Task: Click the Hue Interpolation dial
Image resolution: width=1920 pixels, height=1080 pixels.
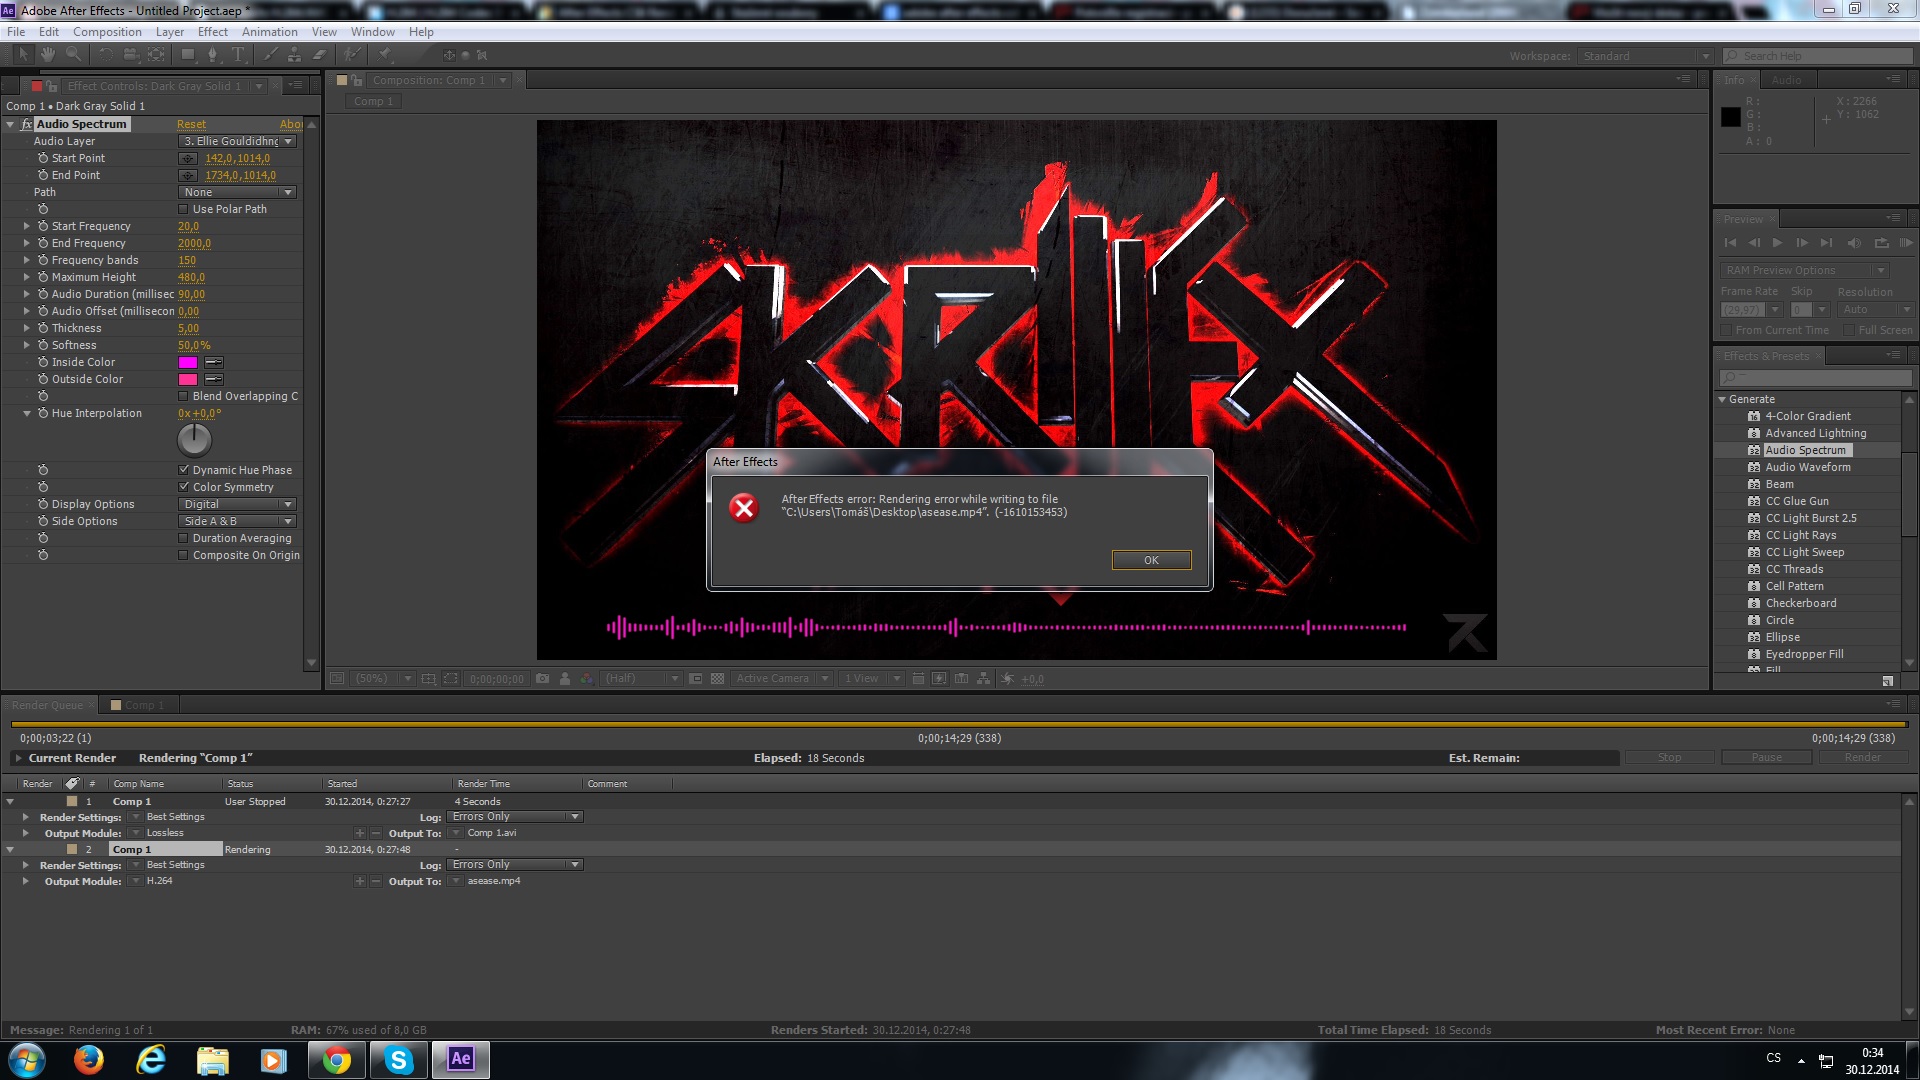Action: pos(195,439)
